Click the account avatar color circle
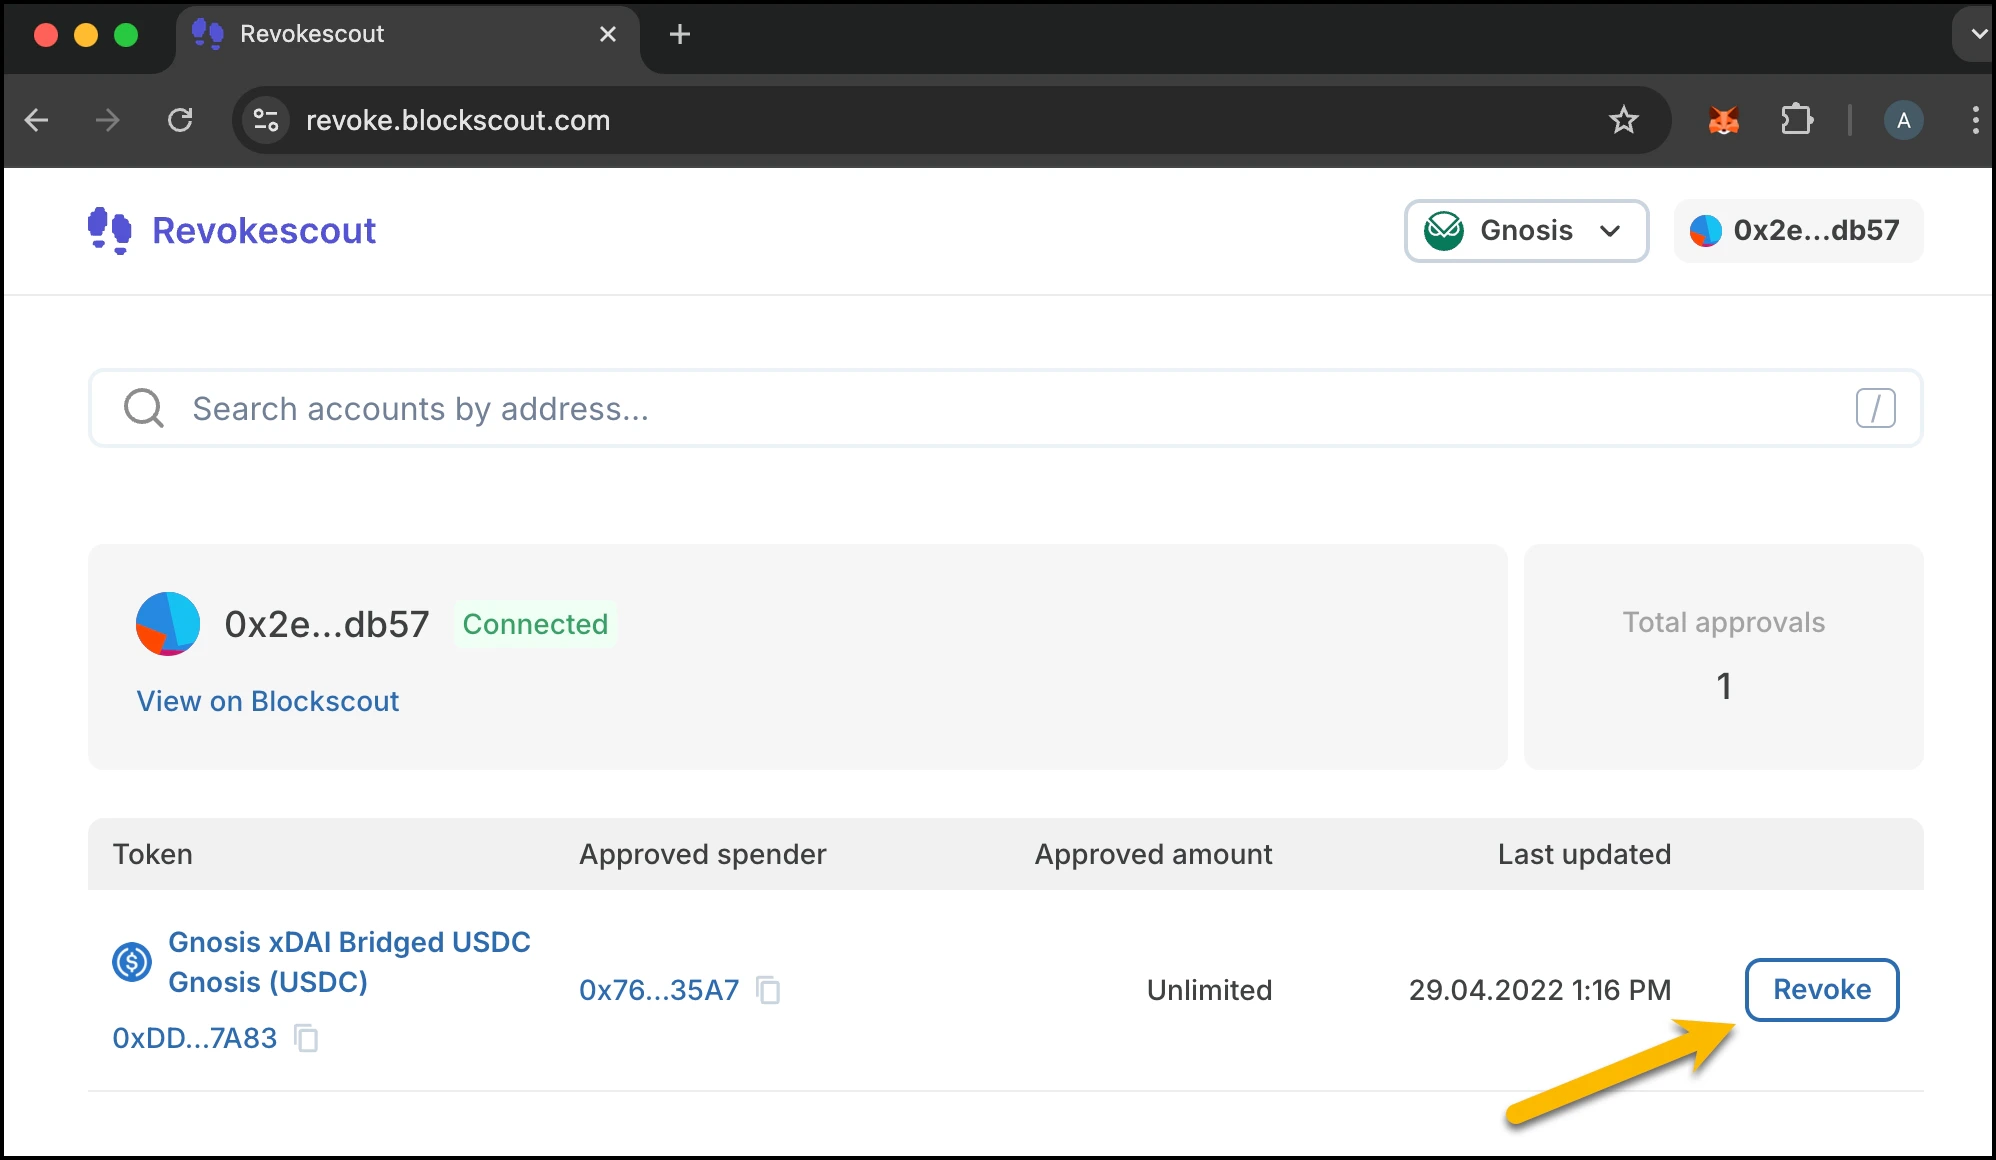This screenshot has width=1996, height=1160. click(168, 624)
